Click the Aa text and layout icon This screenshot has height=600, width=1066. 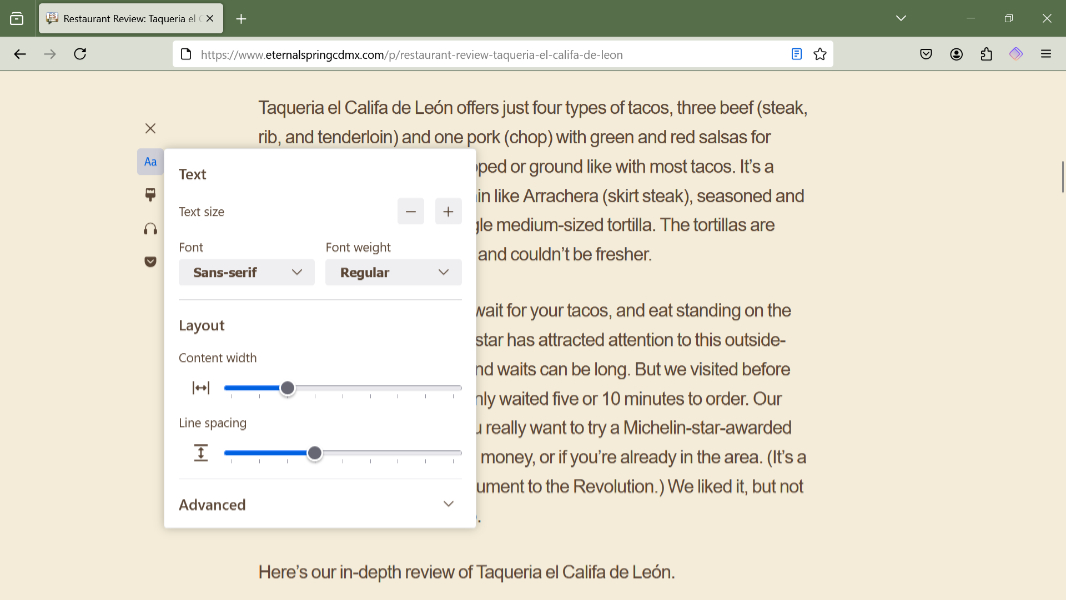coord(150,162)
